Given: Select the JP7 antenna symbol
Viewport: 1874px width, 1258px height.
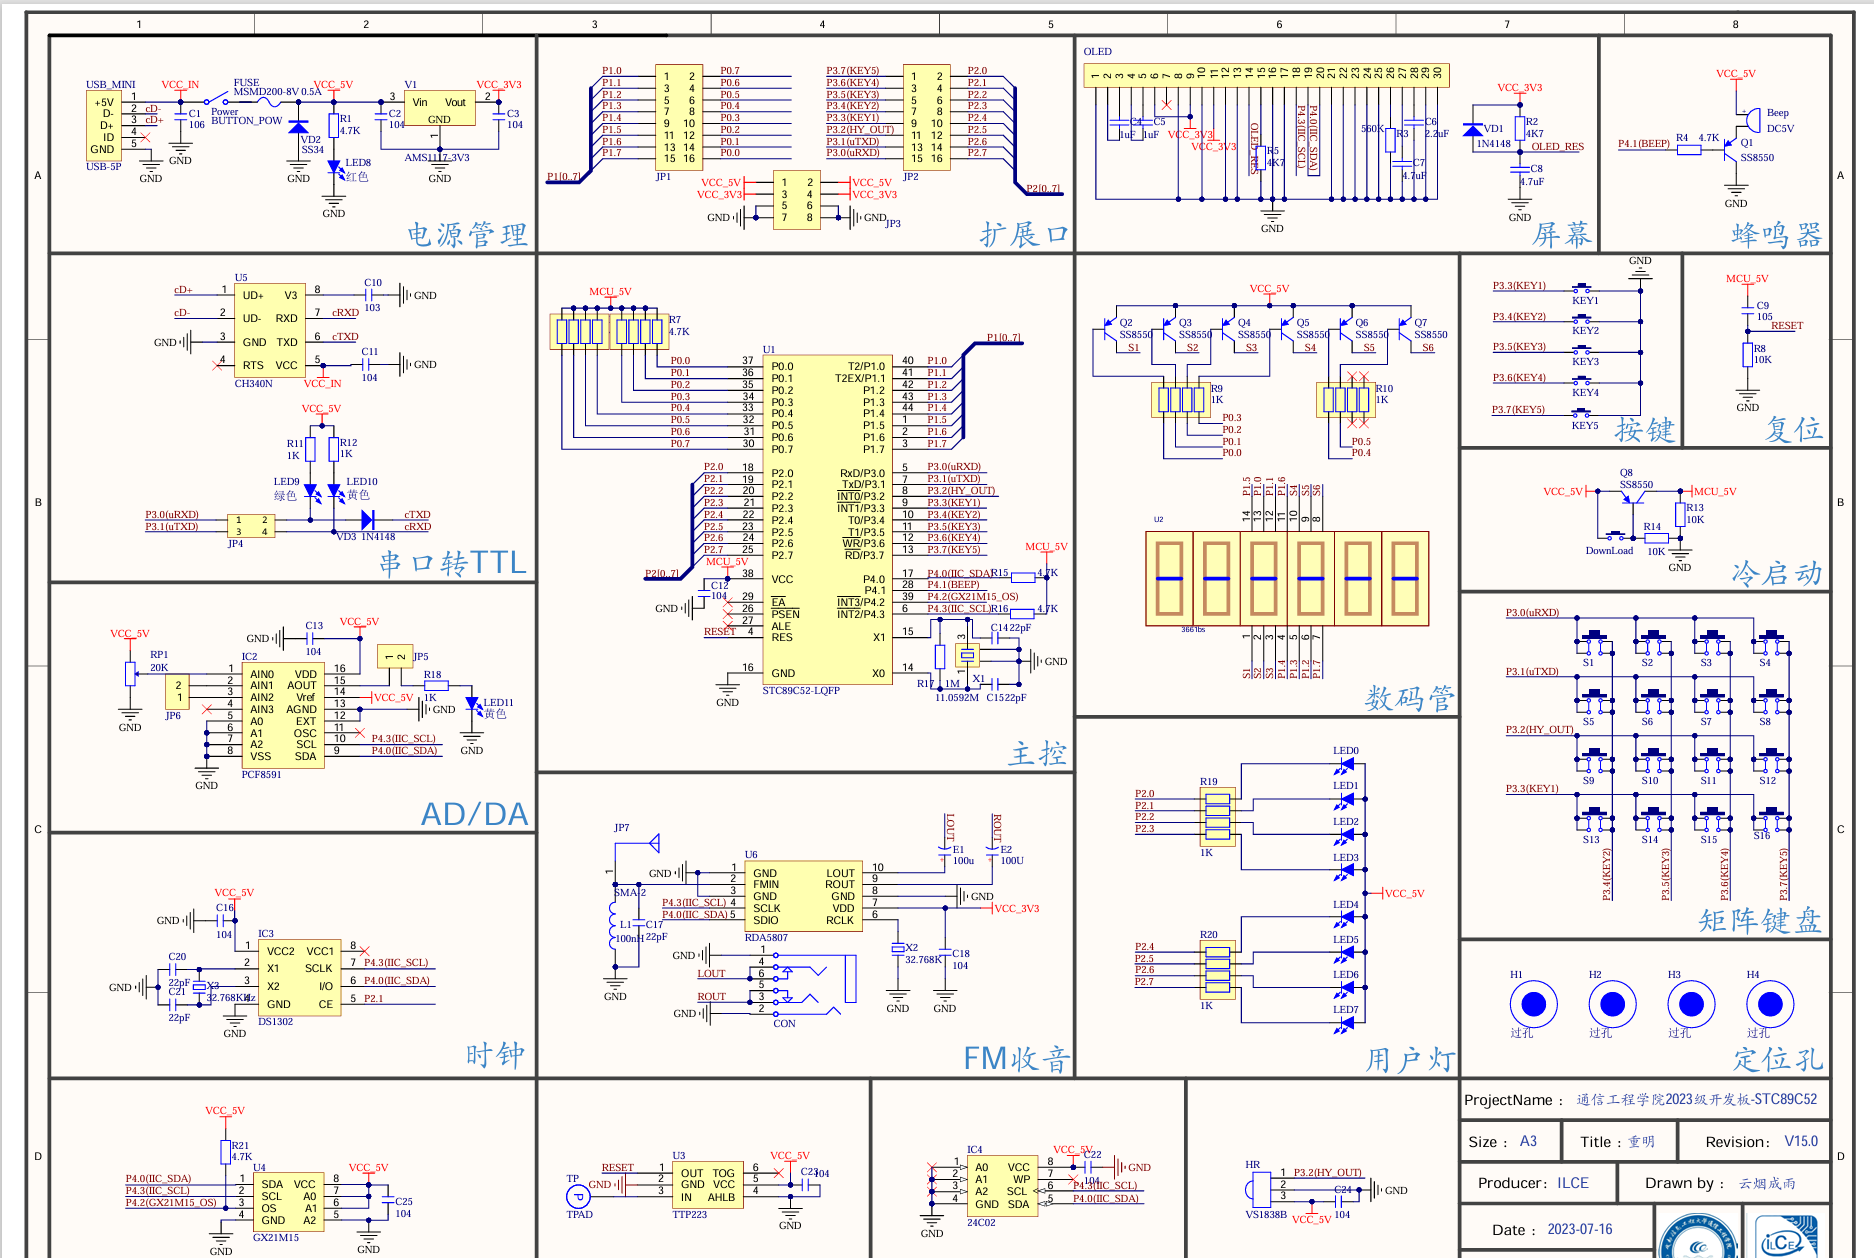Looking at the screenshot, I should coord(654,843).
